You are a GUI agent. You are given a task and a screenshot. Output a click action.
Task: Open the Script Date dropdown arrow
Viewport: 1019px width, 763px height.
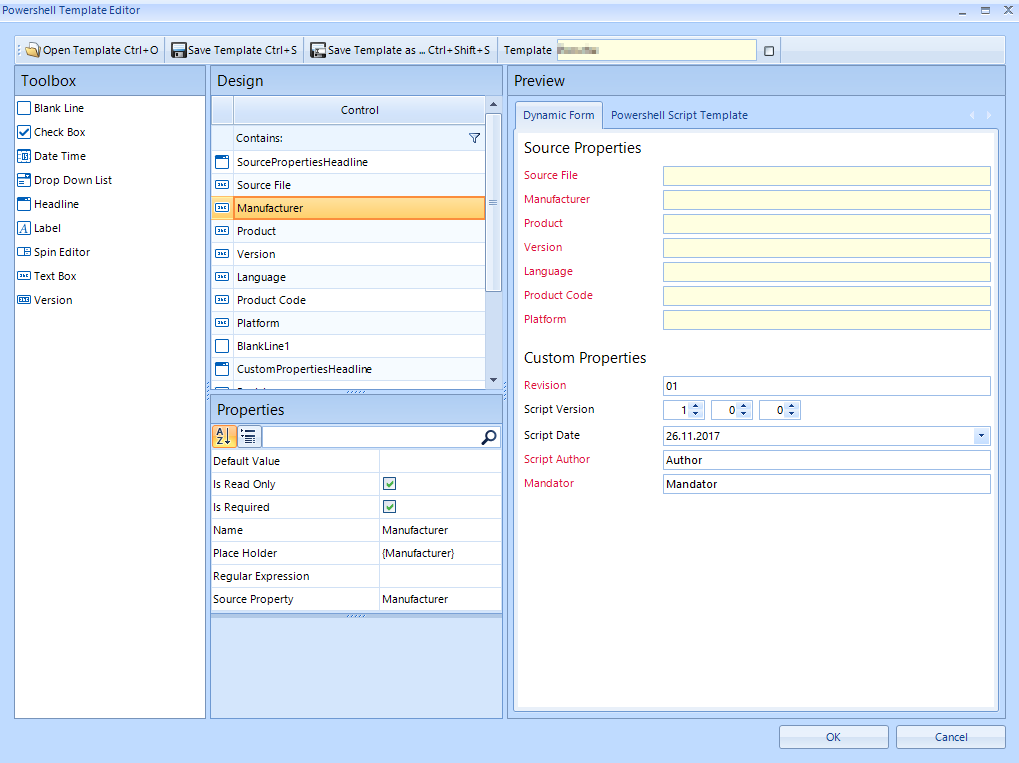click(x=981, y=435)
